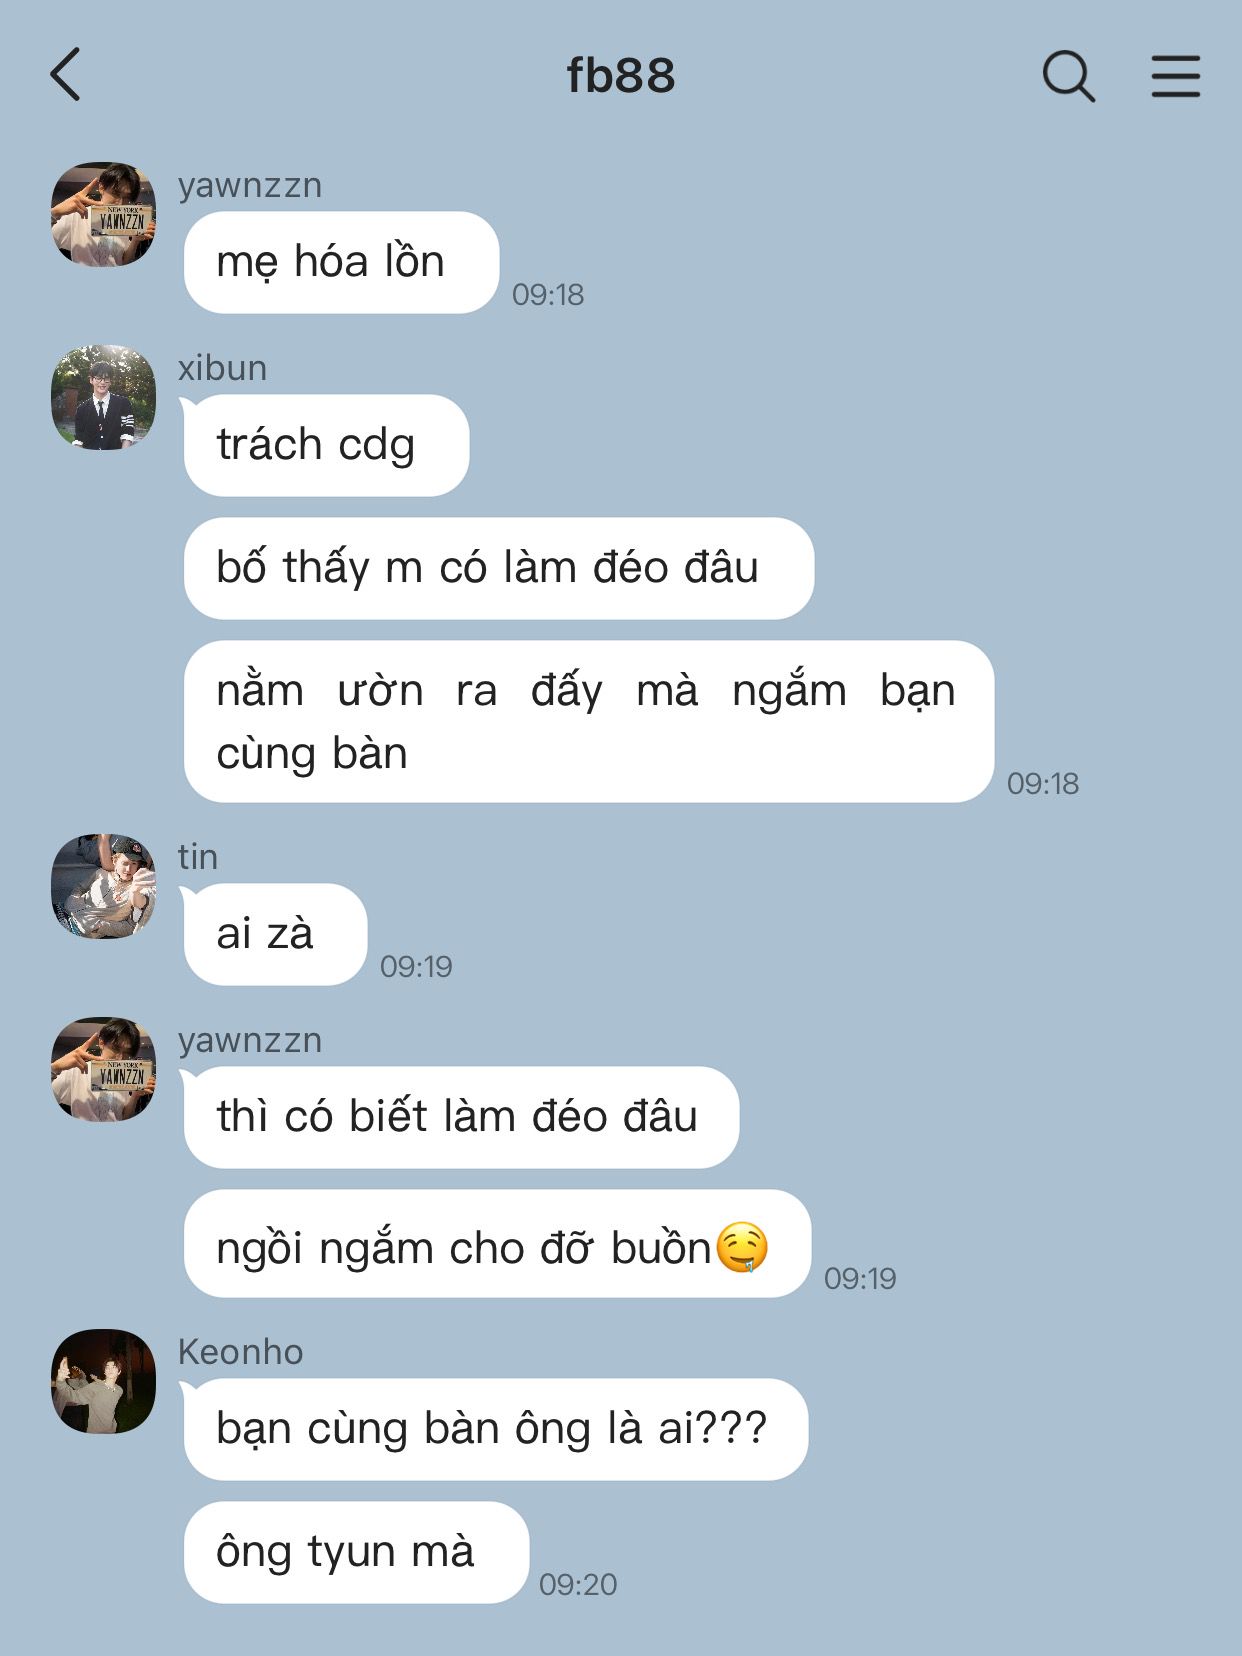The image size is (1242, 1656).
Task: Select the "ông tyun mà" message bubble
Action: 356,1552
